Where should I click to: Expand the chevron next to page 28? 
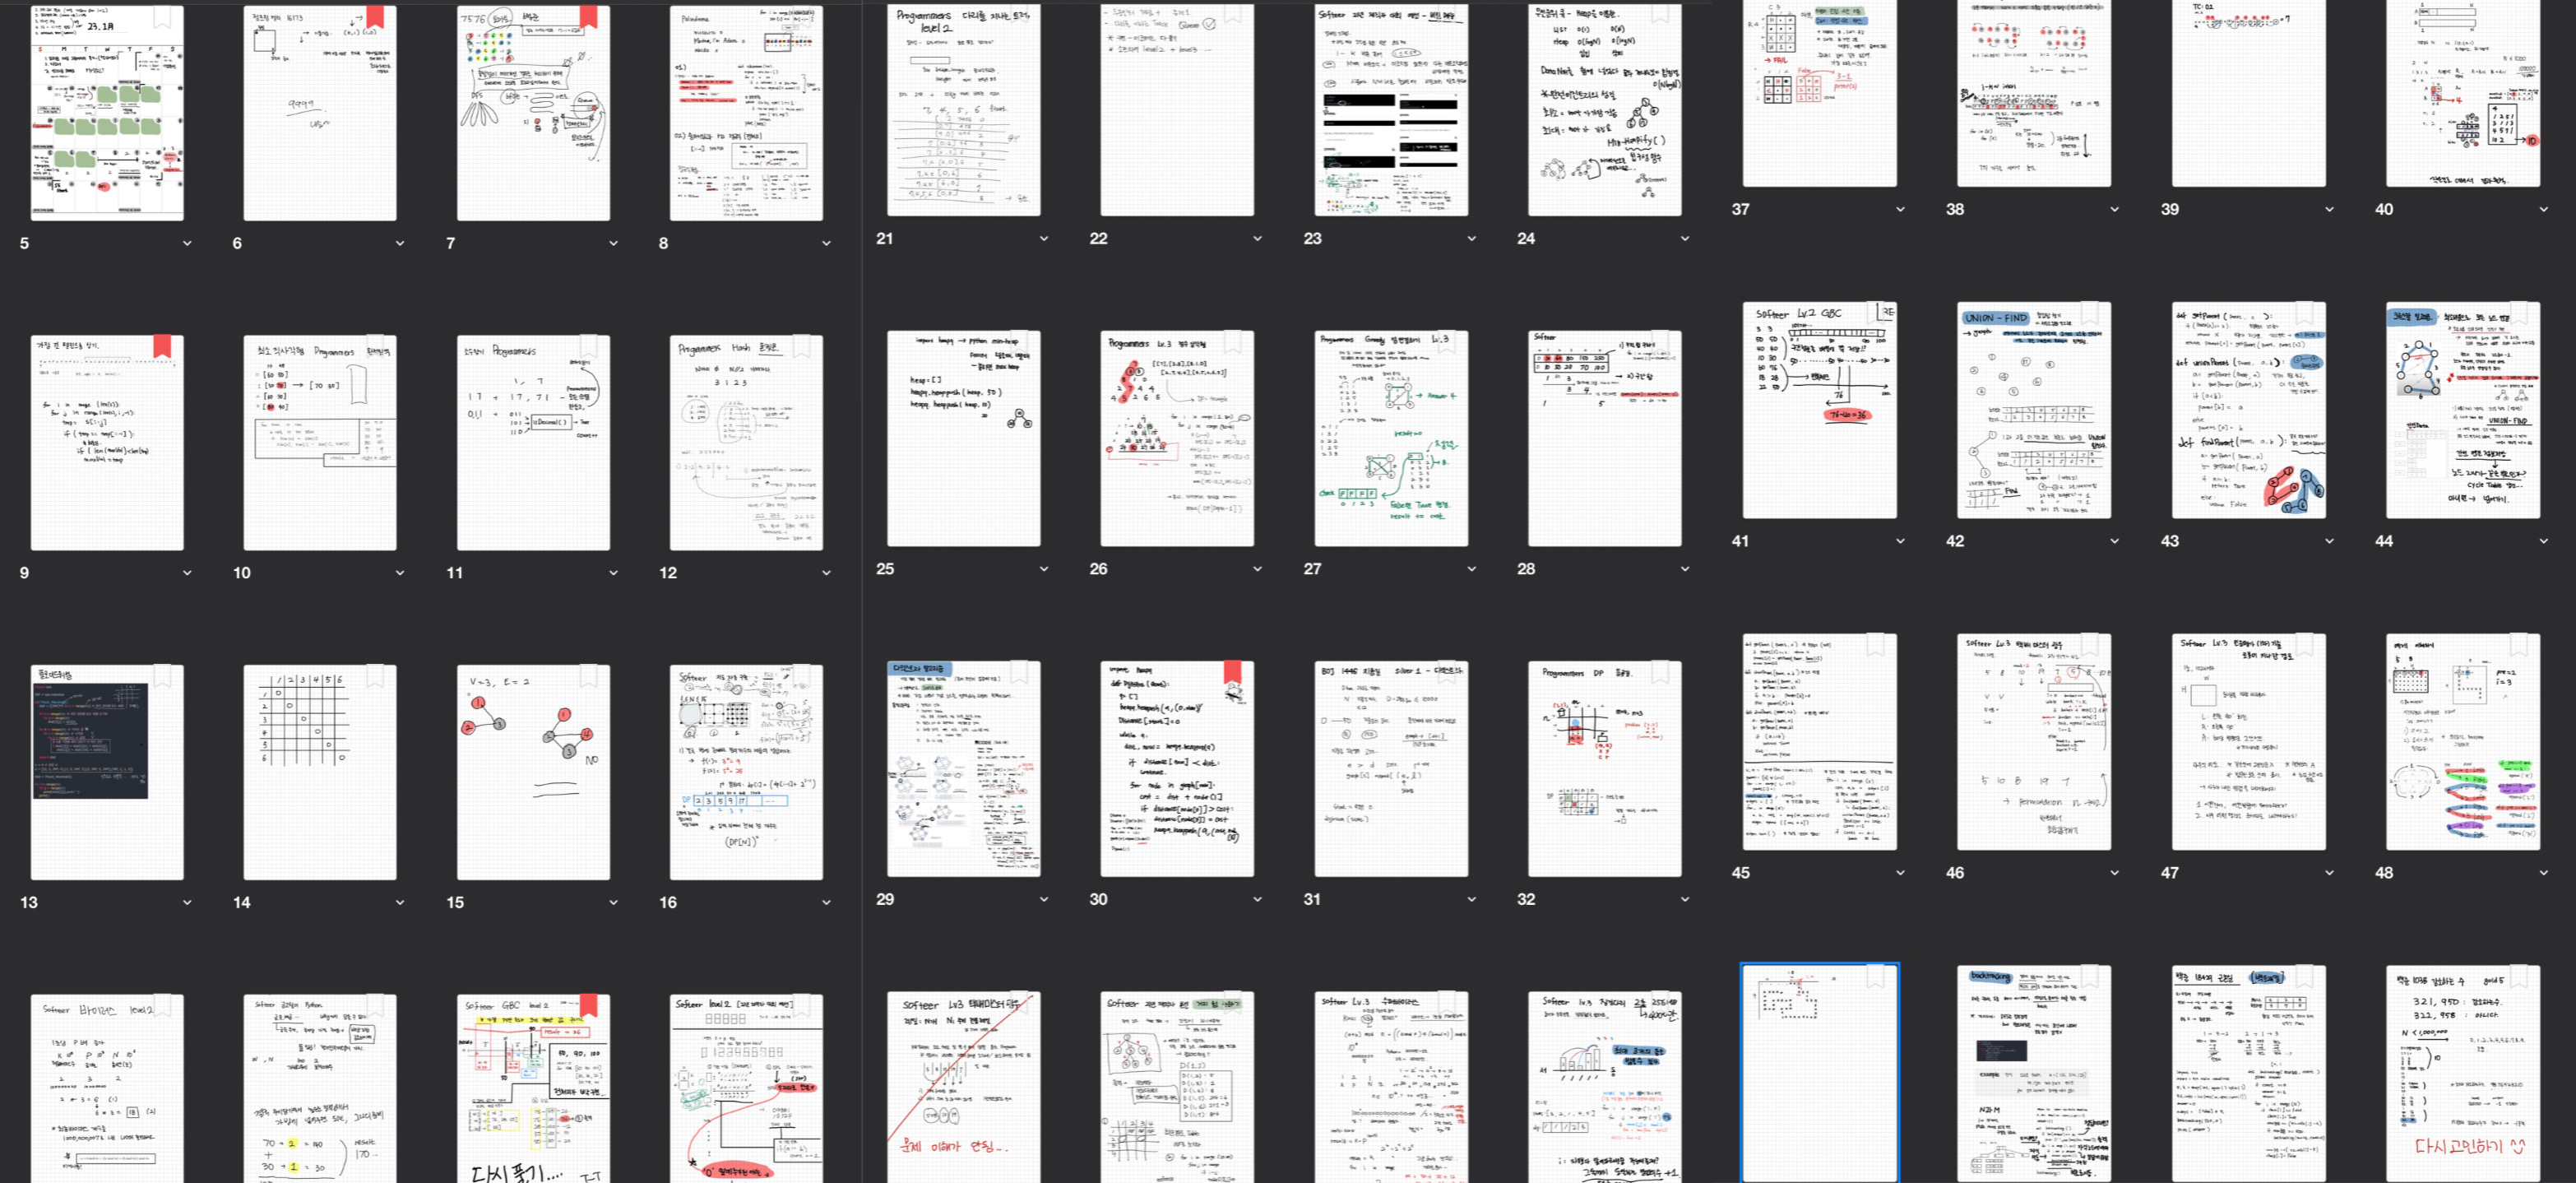1685,569
